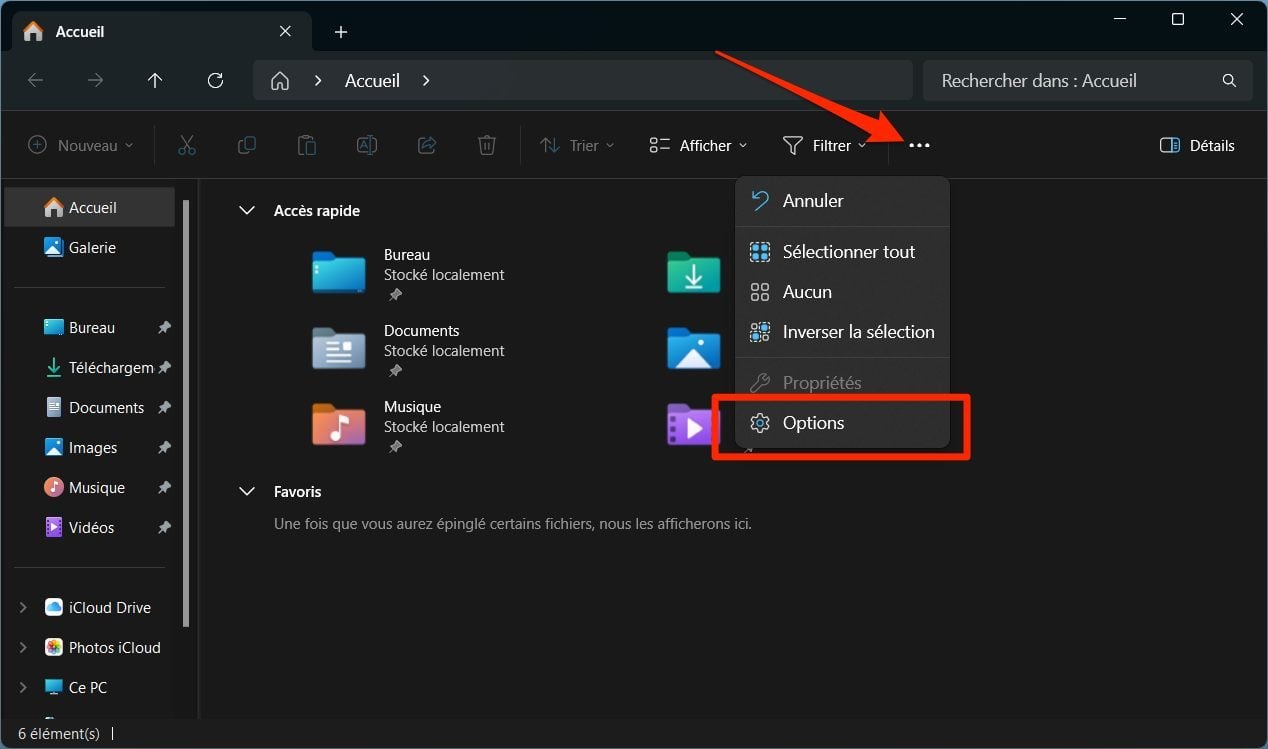Click the home icon in address bar
The image size is (1268, 749).
click(x=281, y=81)
